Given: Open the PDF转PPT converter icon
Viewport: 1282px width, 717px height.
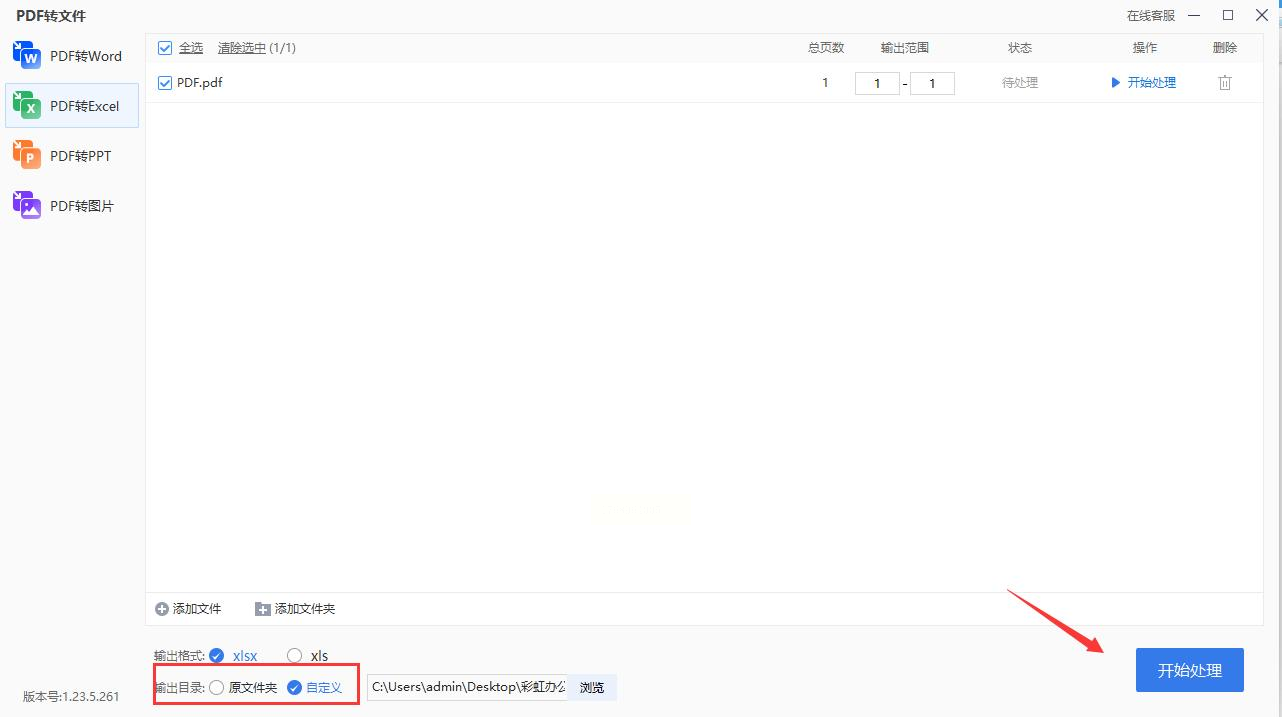Looking at the screenshot, I should tap(27, 155).
